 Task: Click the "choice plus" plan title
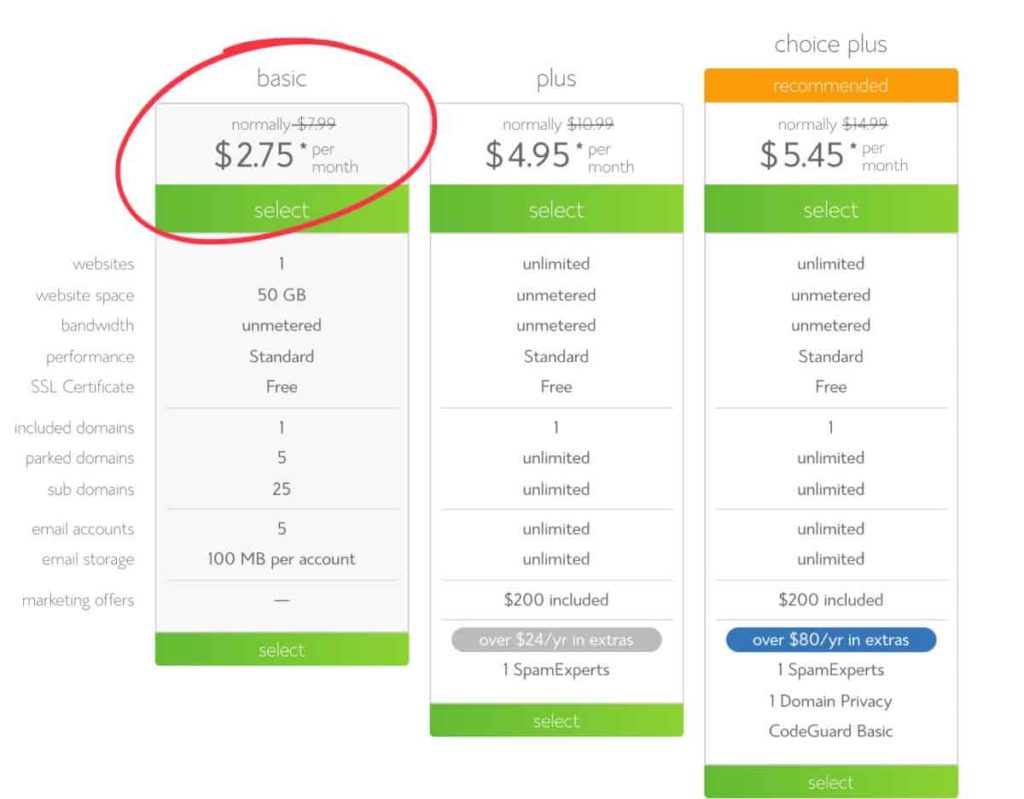[x=830, y=45]
